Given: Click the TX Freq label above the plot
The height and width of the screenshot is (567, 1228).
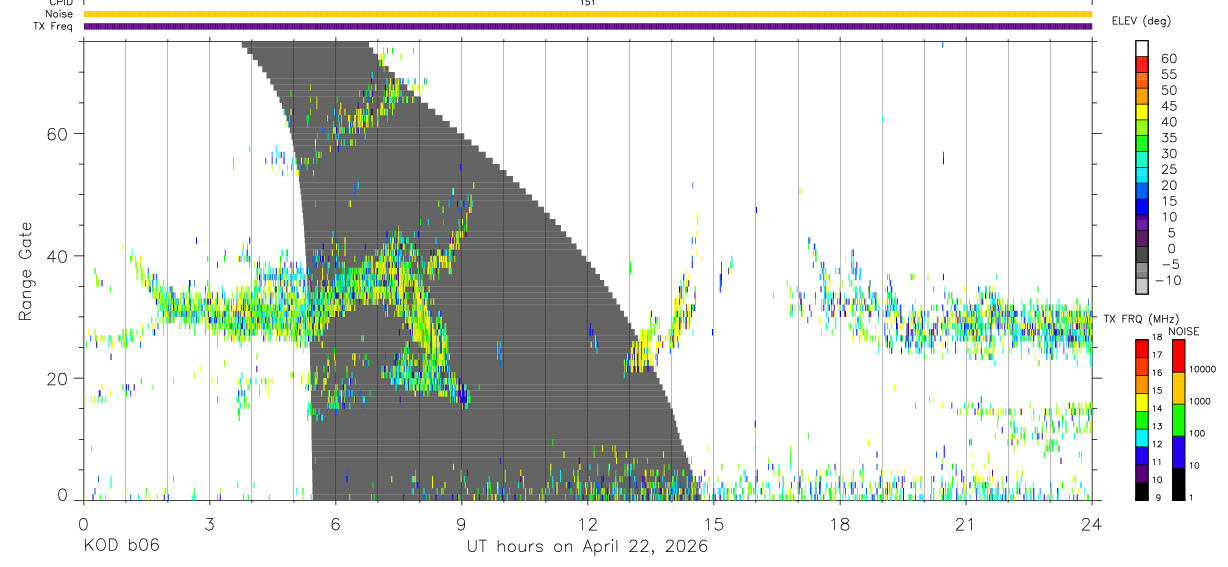Looking at the screenshot, I should point(55,26).
